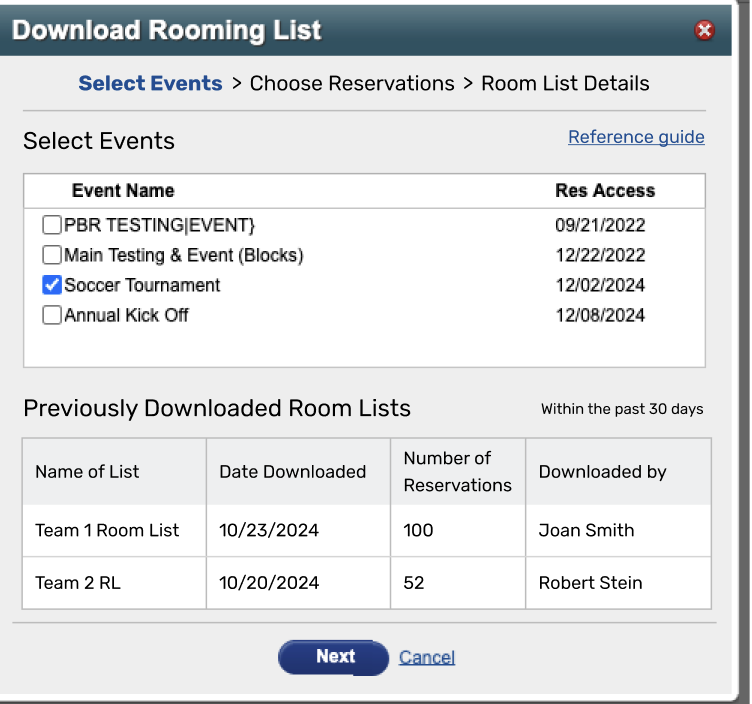Select the Team 2 RL entry

78,583
